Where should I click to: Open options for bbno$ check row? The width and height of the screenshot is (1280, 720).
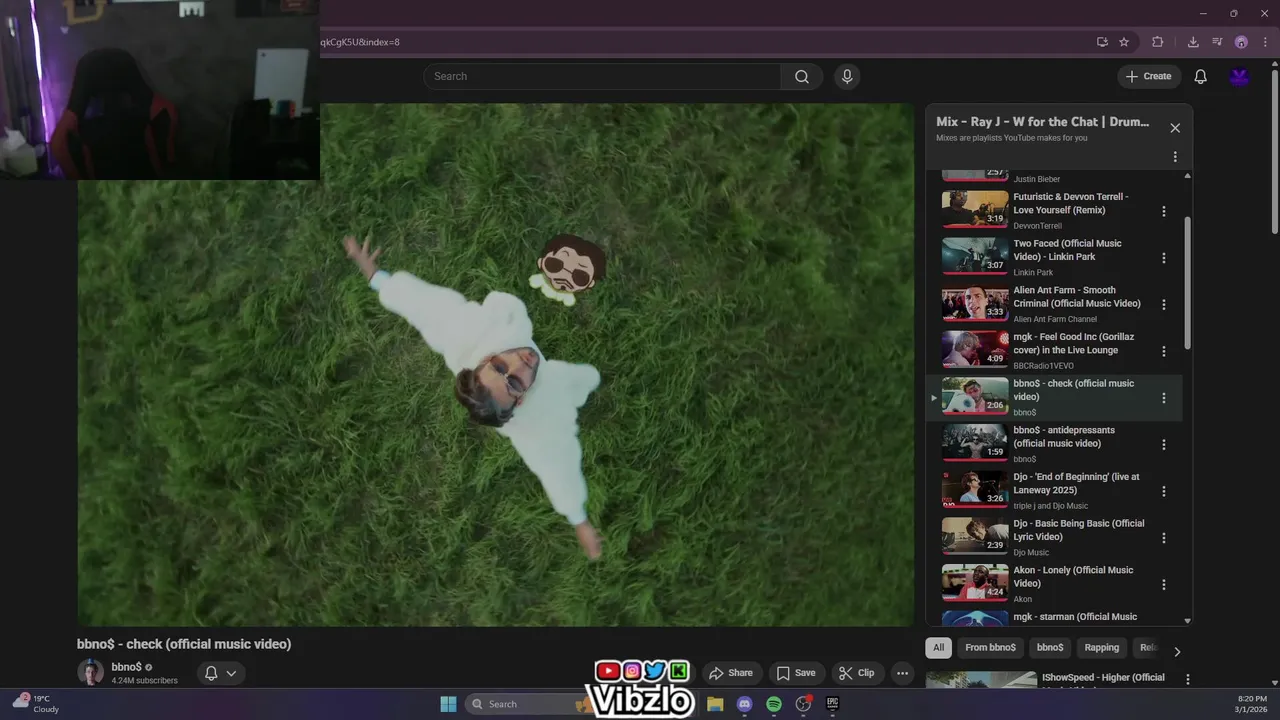coord(1163,398)
